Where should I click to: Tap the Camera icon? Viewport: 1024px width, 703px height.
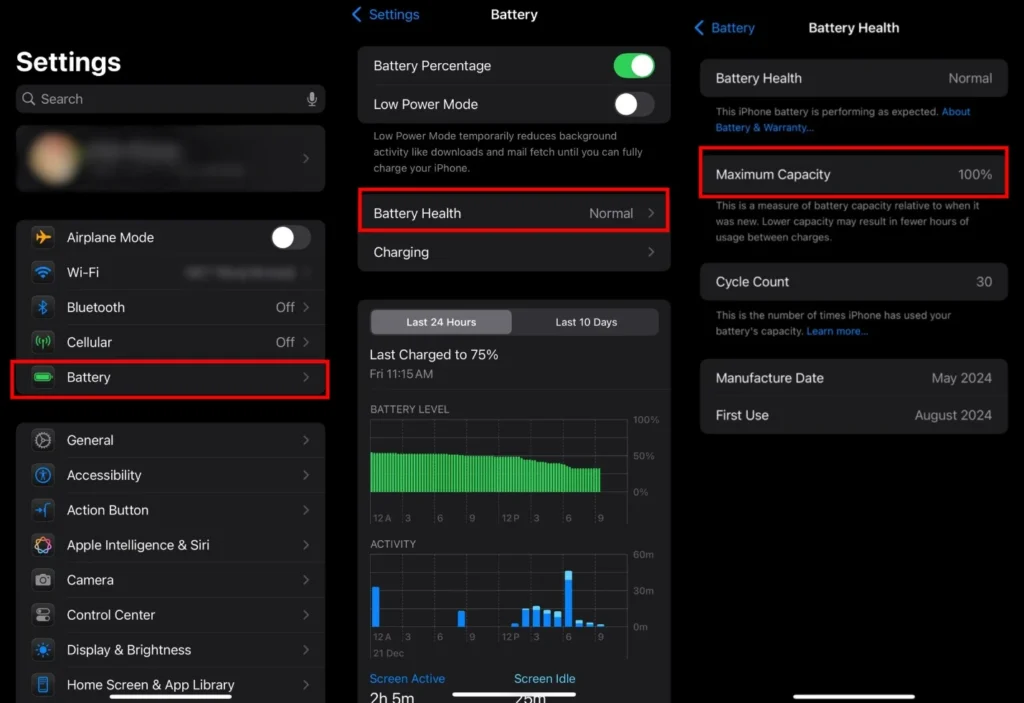43,580
